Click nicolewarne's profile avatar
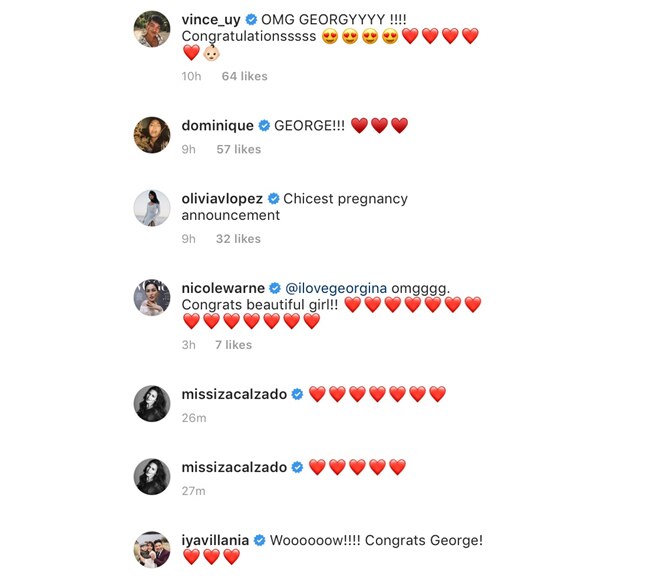The image size is (660, 586). tap(152, 297)
